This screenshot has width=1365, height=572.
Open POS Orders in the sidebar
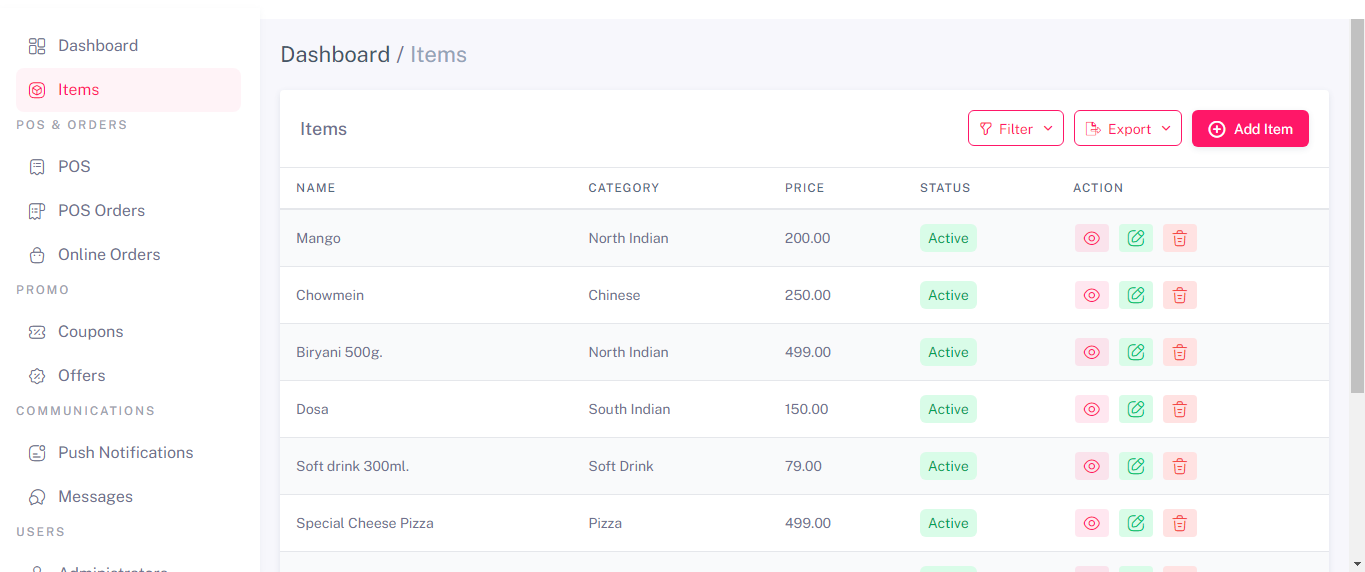pos(101,210)
